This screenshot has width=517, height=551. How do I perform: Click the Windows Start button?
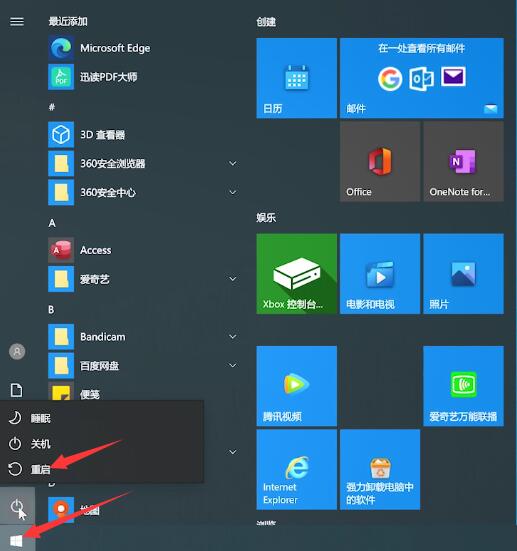tap(17, 540)
